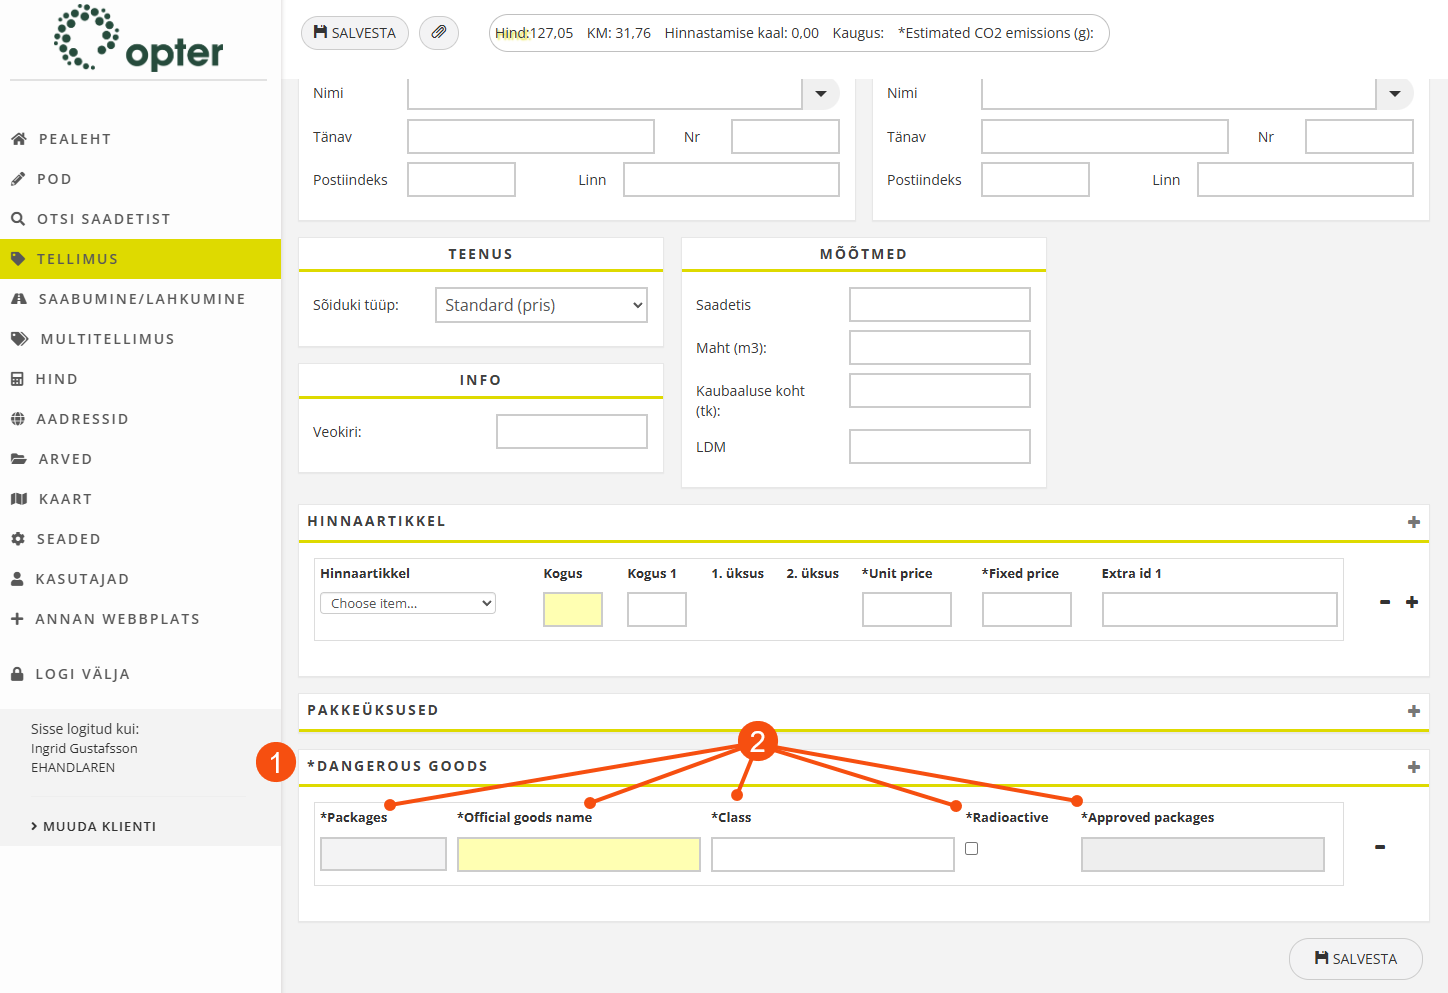Viewport: 1448px width, 993px height.
Task: Add a Dangerous Goods row with plus
Action: tap(1413, 767)
